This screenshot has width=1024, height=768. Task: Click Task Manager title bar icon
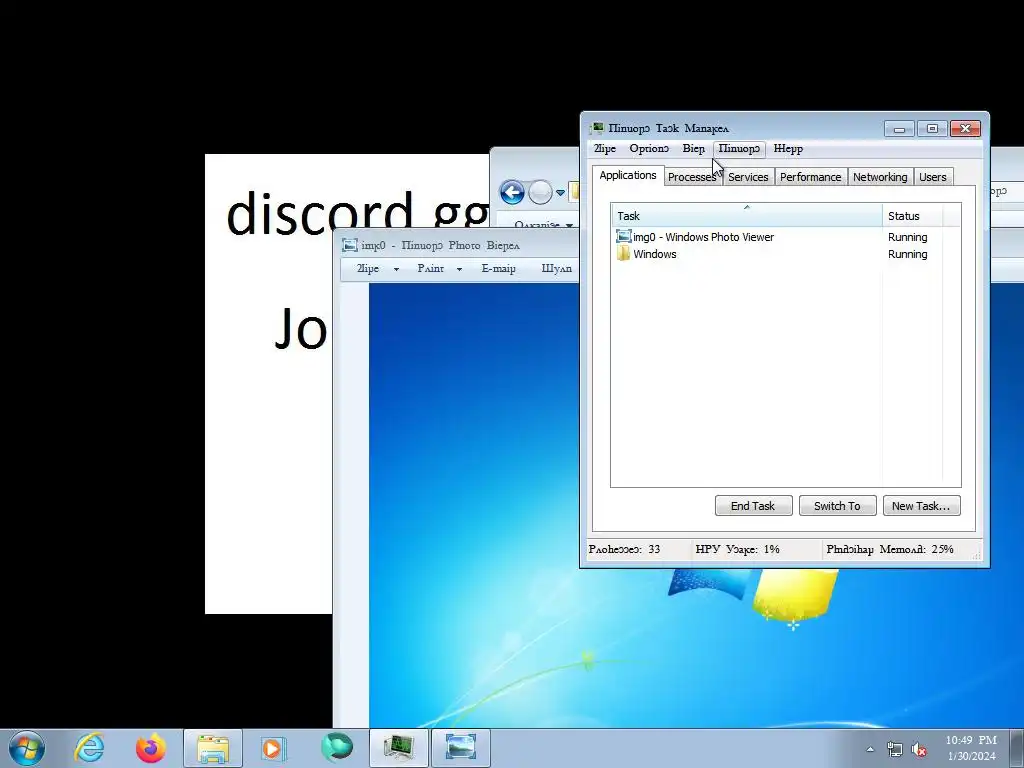point(597,128)
